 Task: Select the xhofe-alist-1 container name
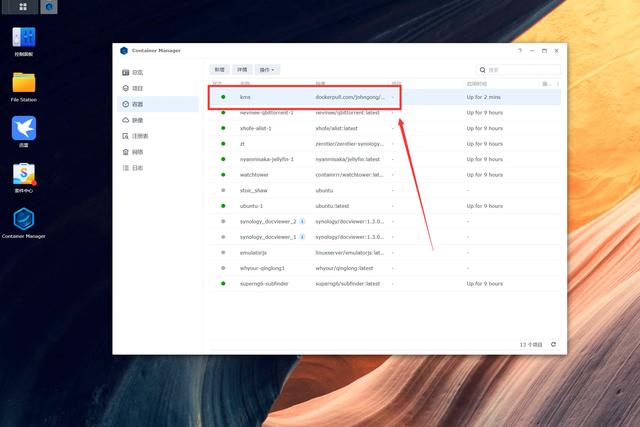256,128
